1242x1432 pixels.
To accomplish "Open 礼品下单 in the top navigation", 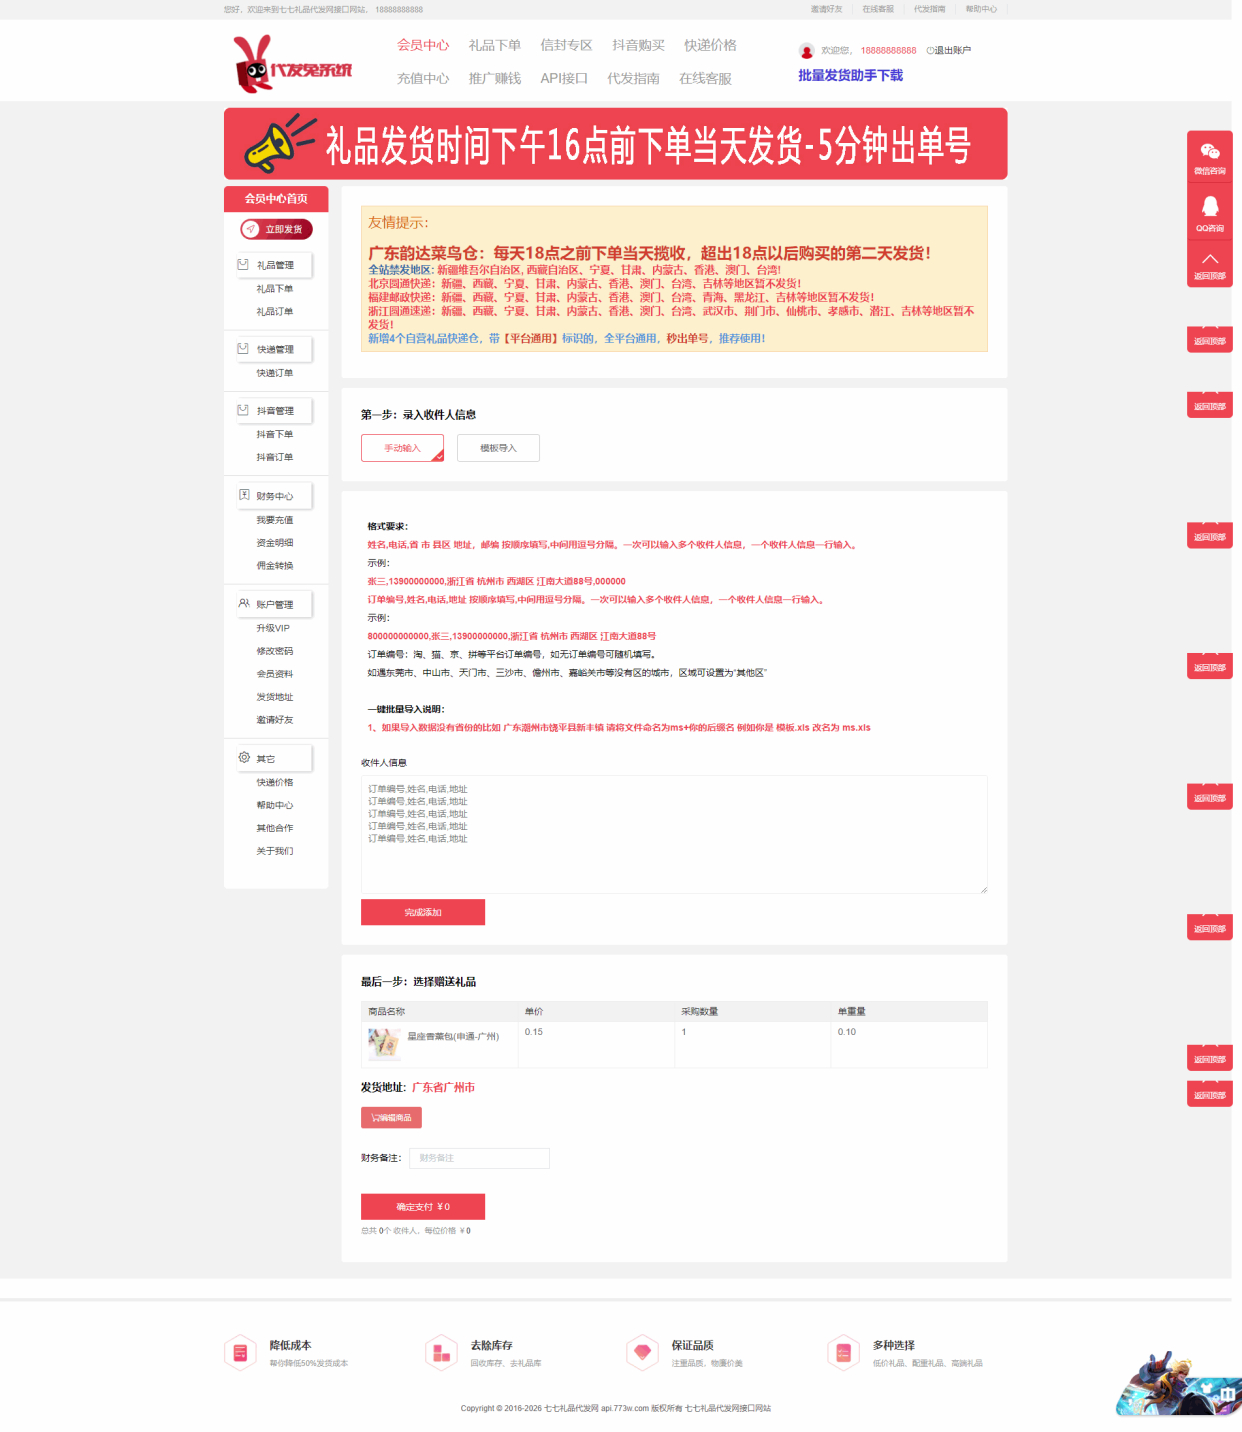I will click(x=495, y=45).
